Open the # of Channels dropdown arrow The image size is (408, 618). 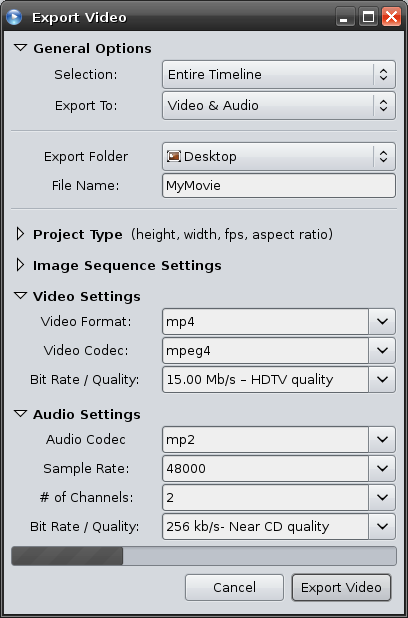(x=382, y=497)
